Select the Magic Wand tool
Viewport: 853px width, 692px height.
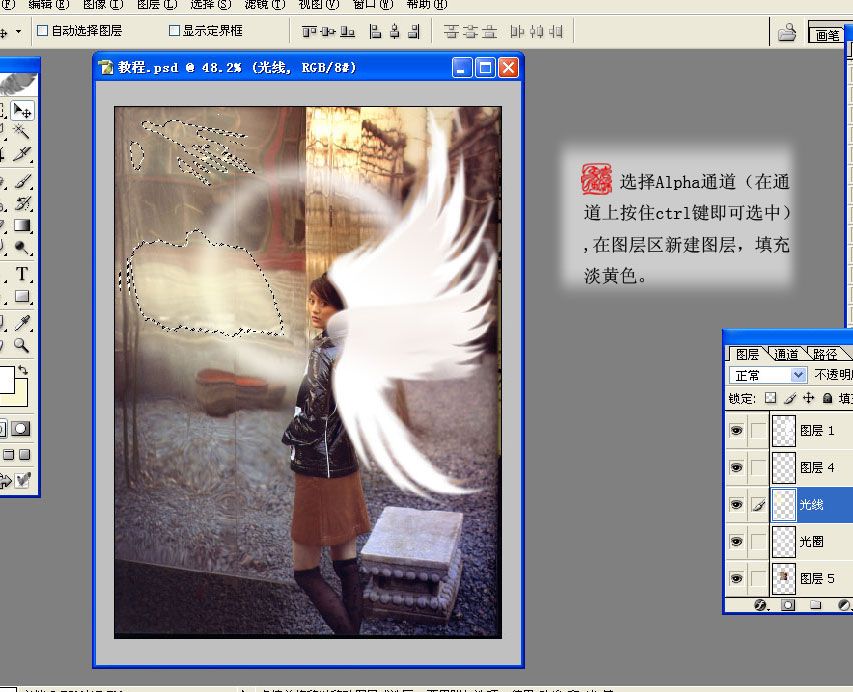coord(22,131)
